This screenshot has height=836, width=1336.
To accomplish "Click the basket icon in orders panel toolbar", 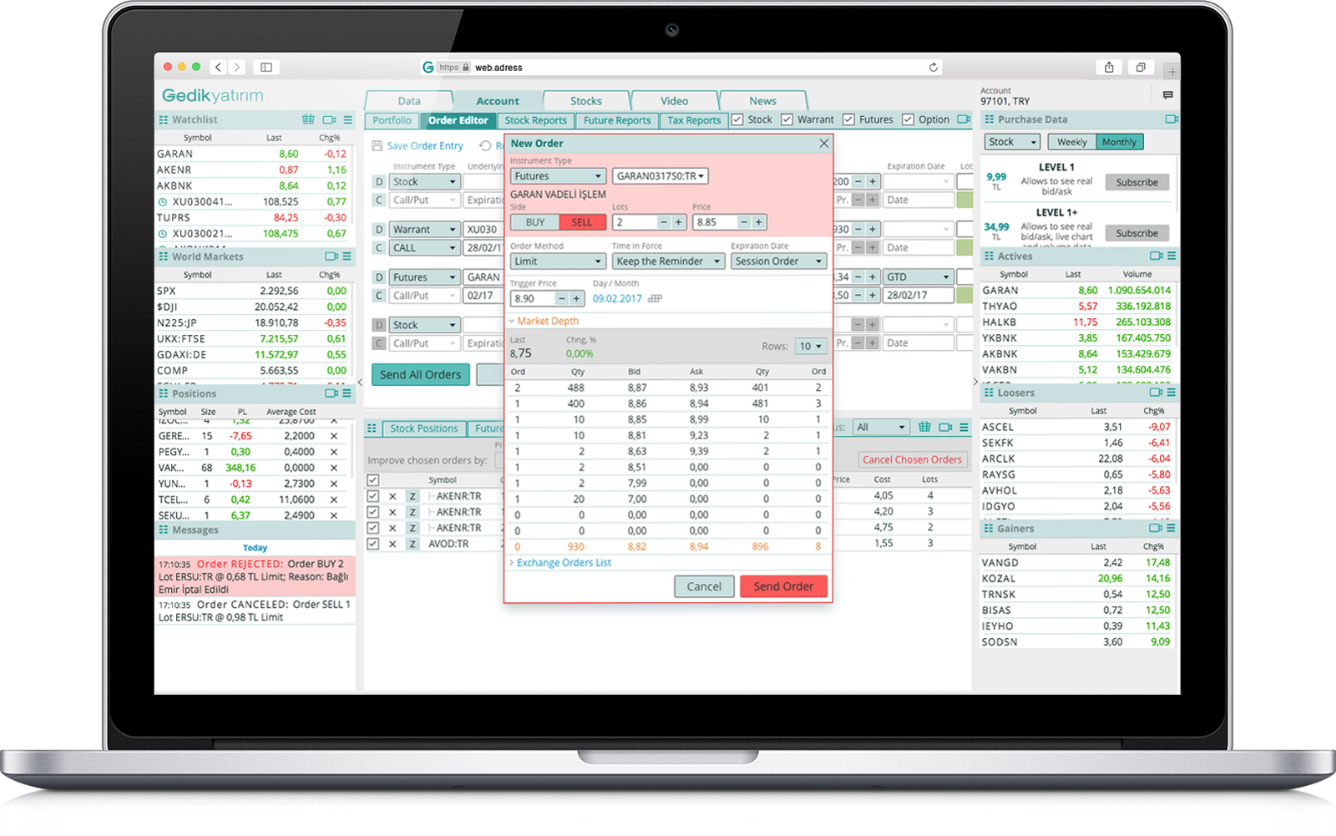I will tap(925, 428).
